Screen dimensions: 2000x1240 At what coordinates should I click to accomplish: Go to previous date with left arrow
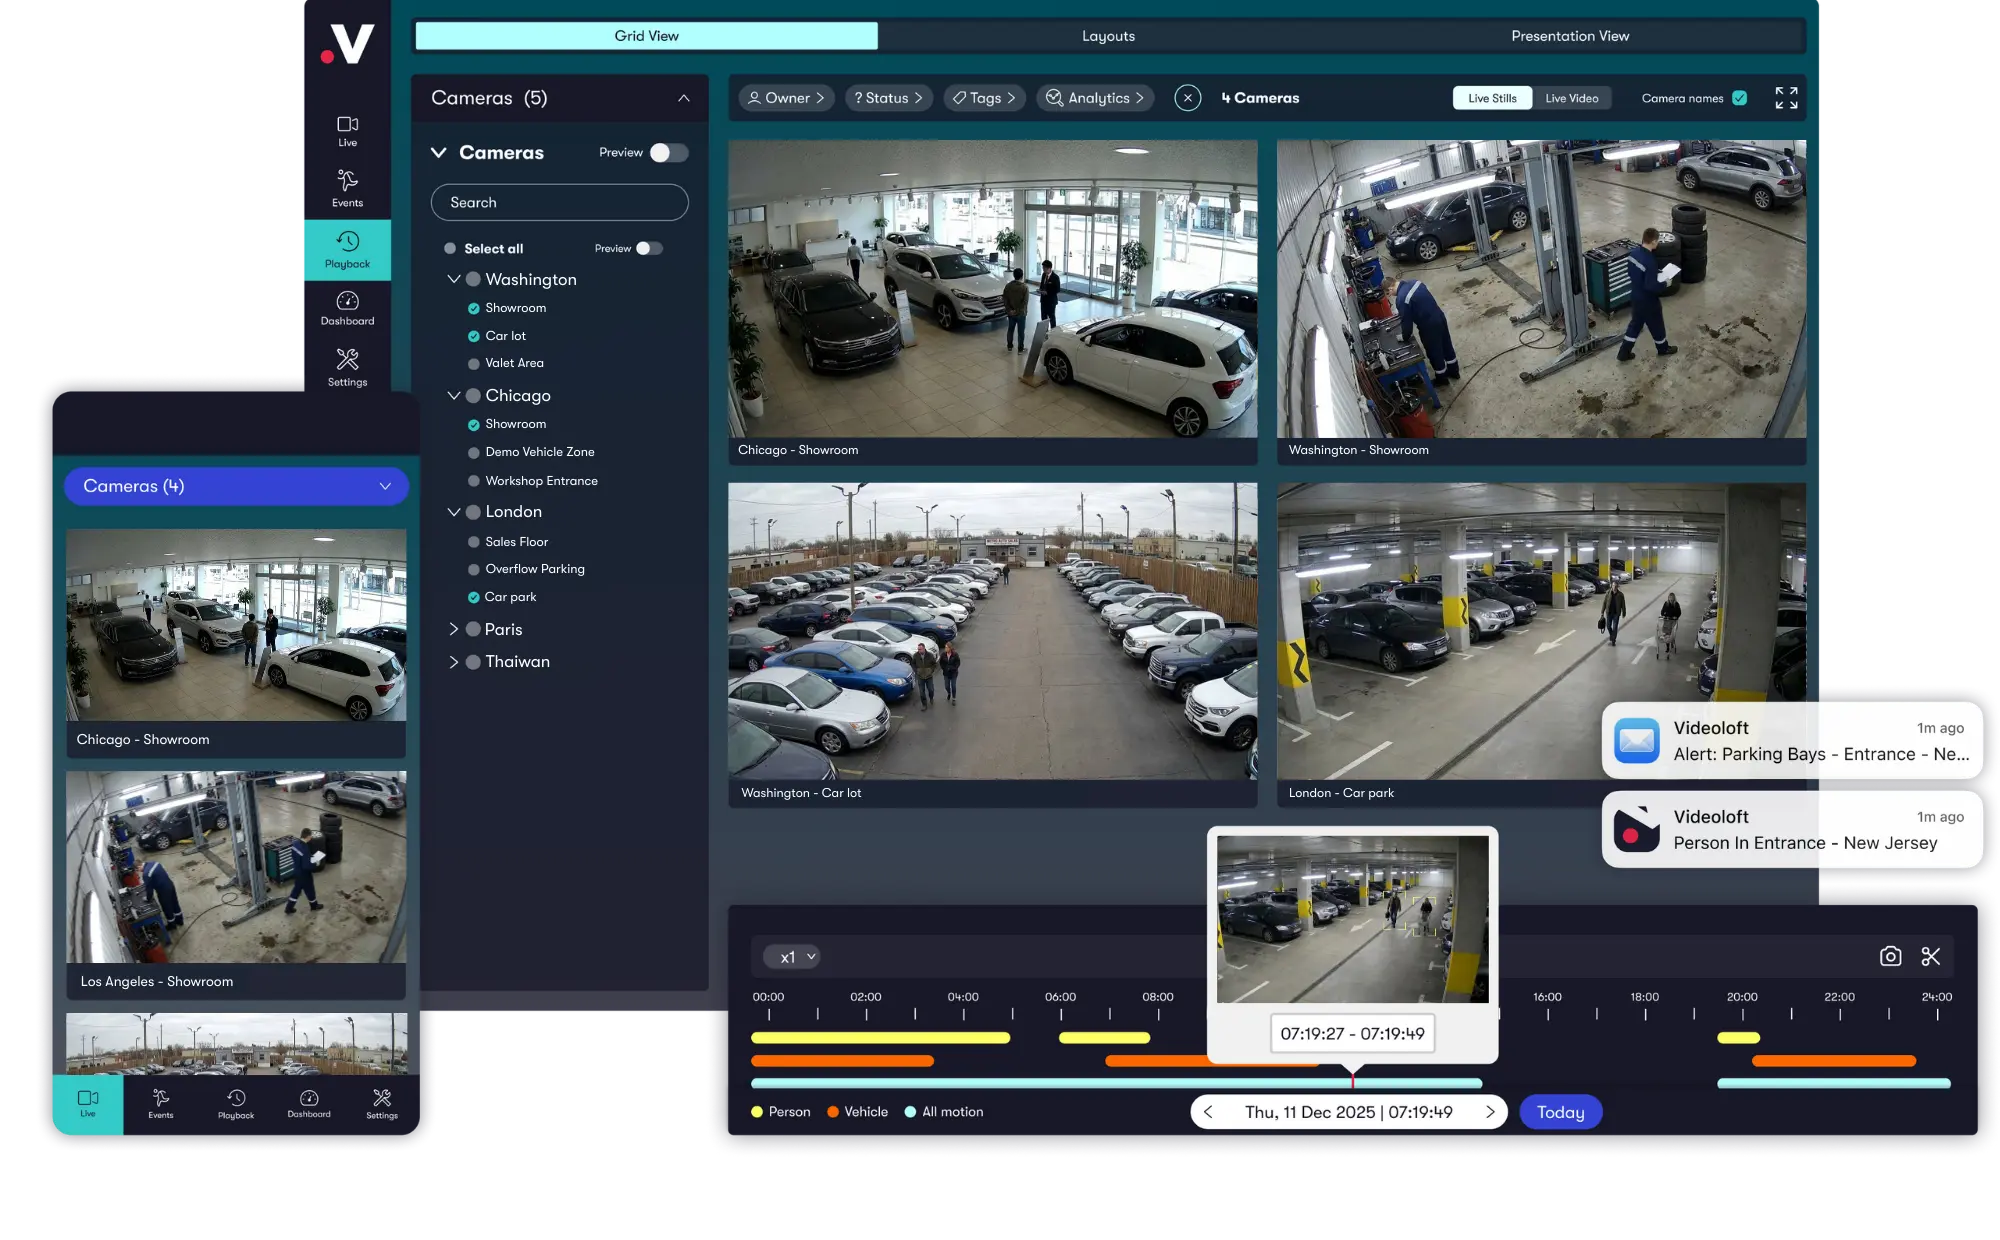(1208, 1112)
